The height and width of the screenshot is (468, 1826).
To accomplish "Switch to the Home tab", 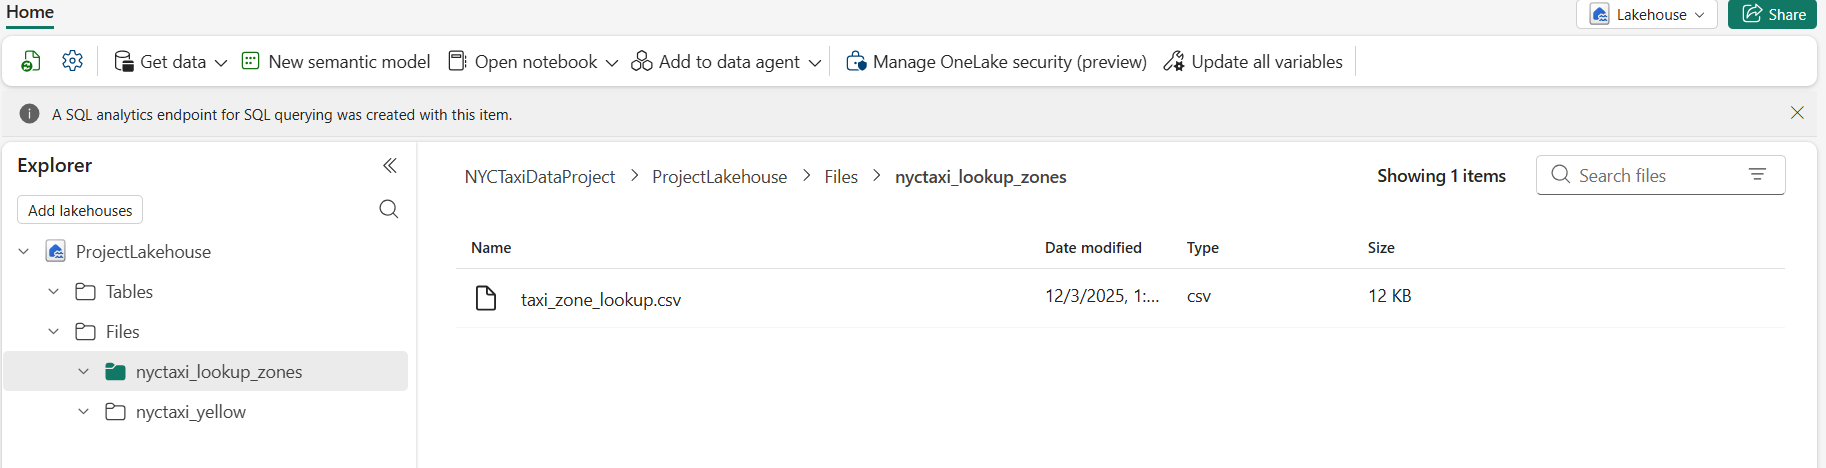I will 30,12.
